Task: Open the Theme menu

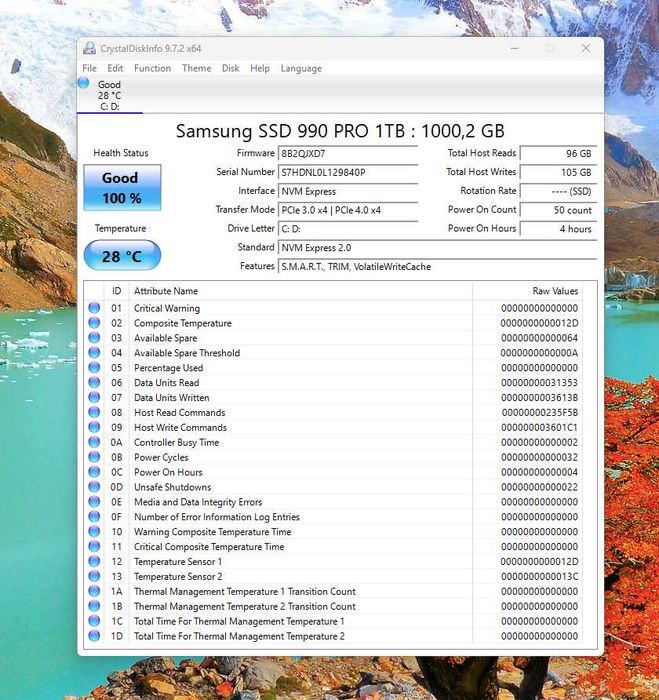Action: click(x=196, y=68)
